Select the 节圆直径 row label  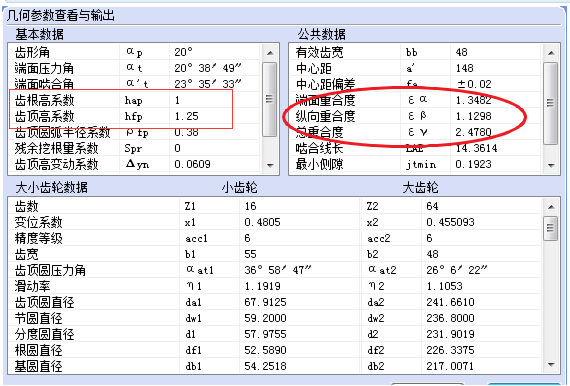tap(38, 318)
